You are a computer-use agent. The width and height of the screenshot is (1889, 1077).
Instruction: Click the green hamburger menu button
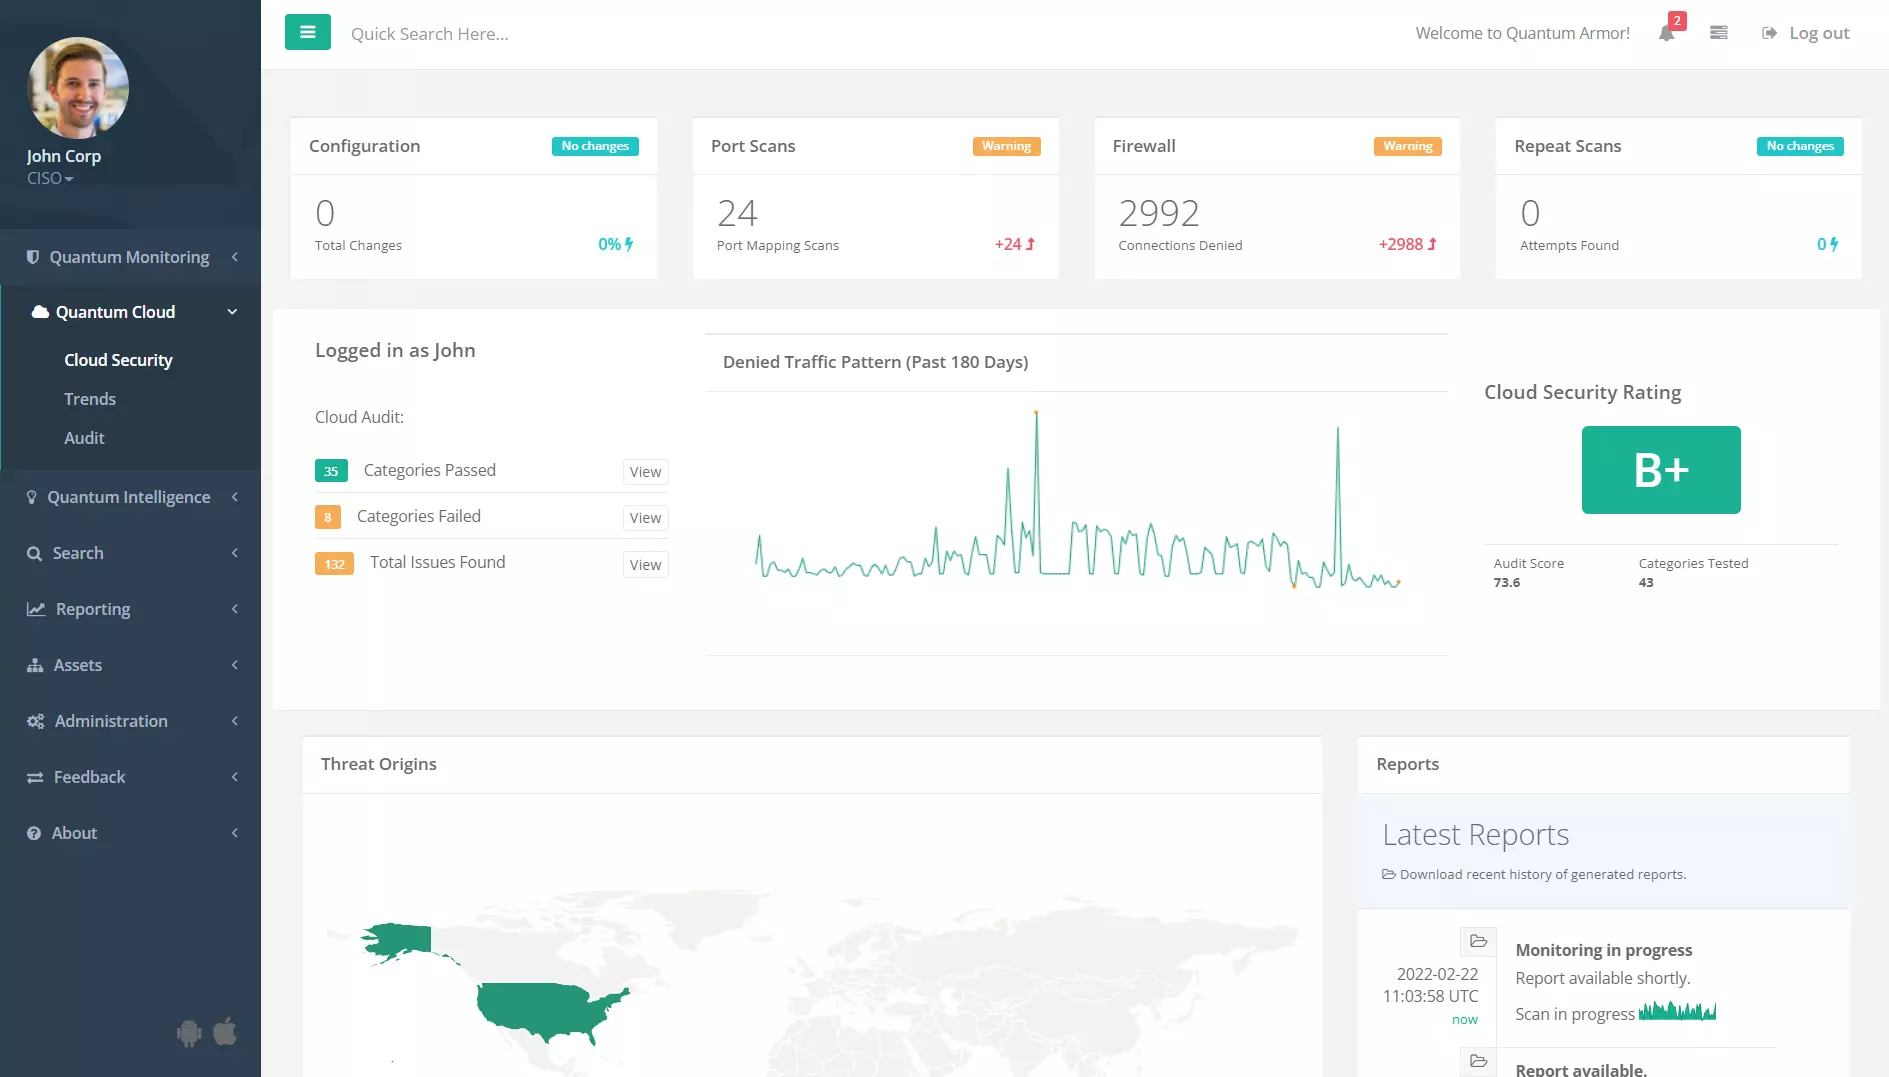(307, 33)
